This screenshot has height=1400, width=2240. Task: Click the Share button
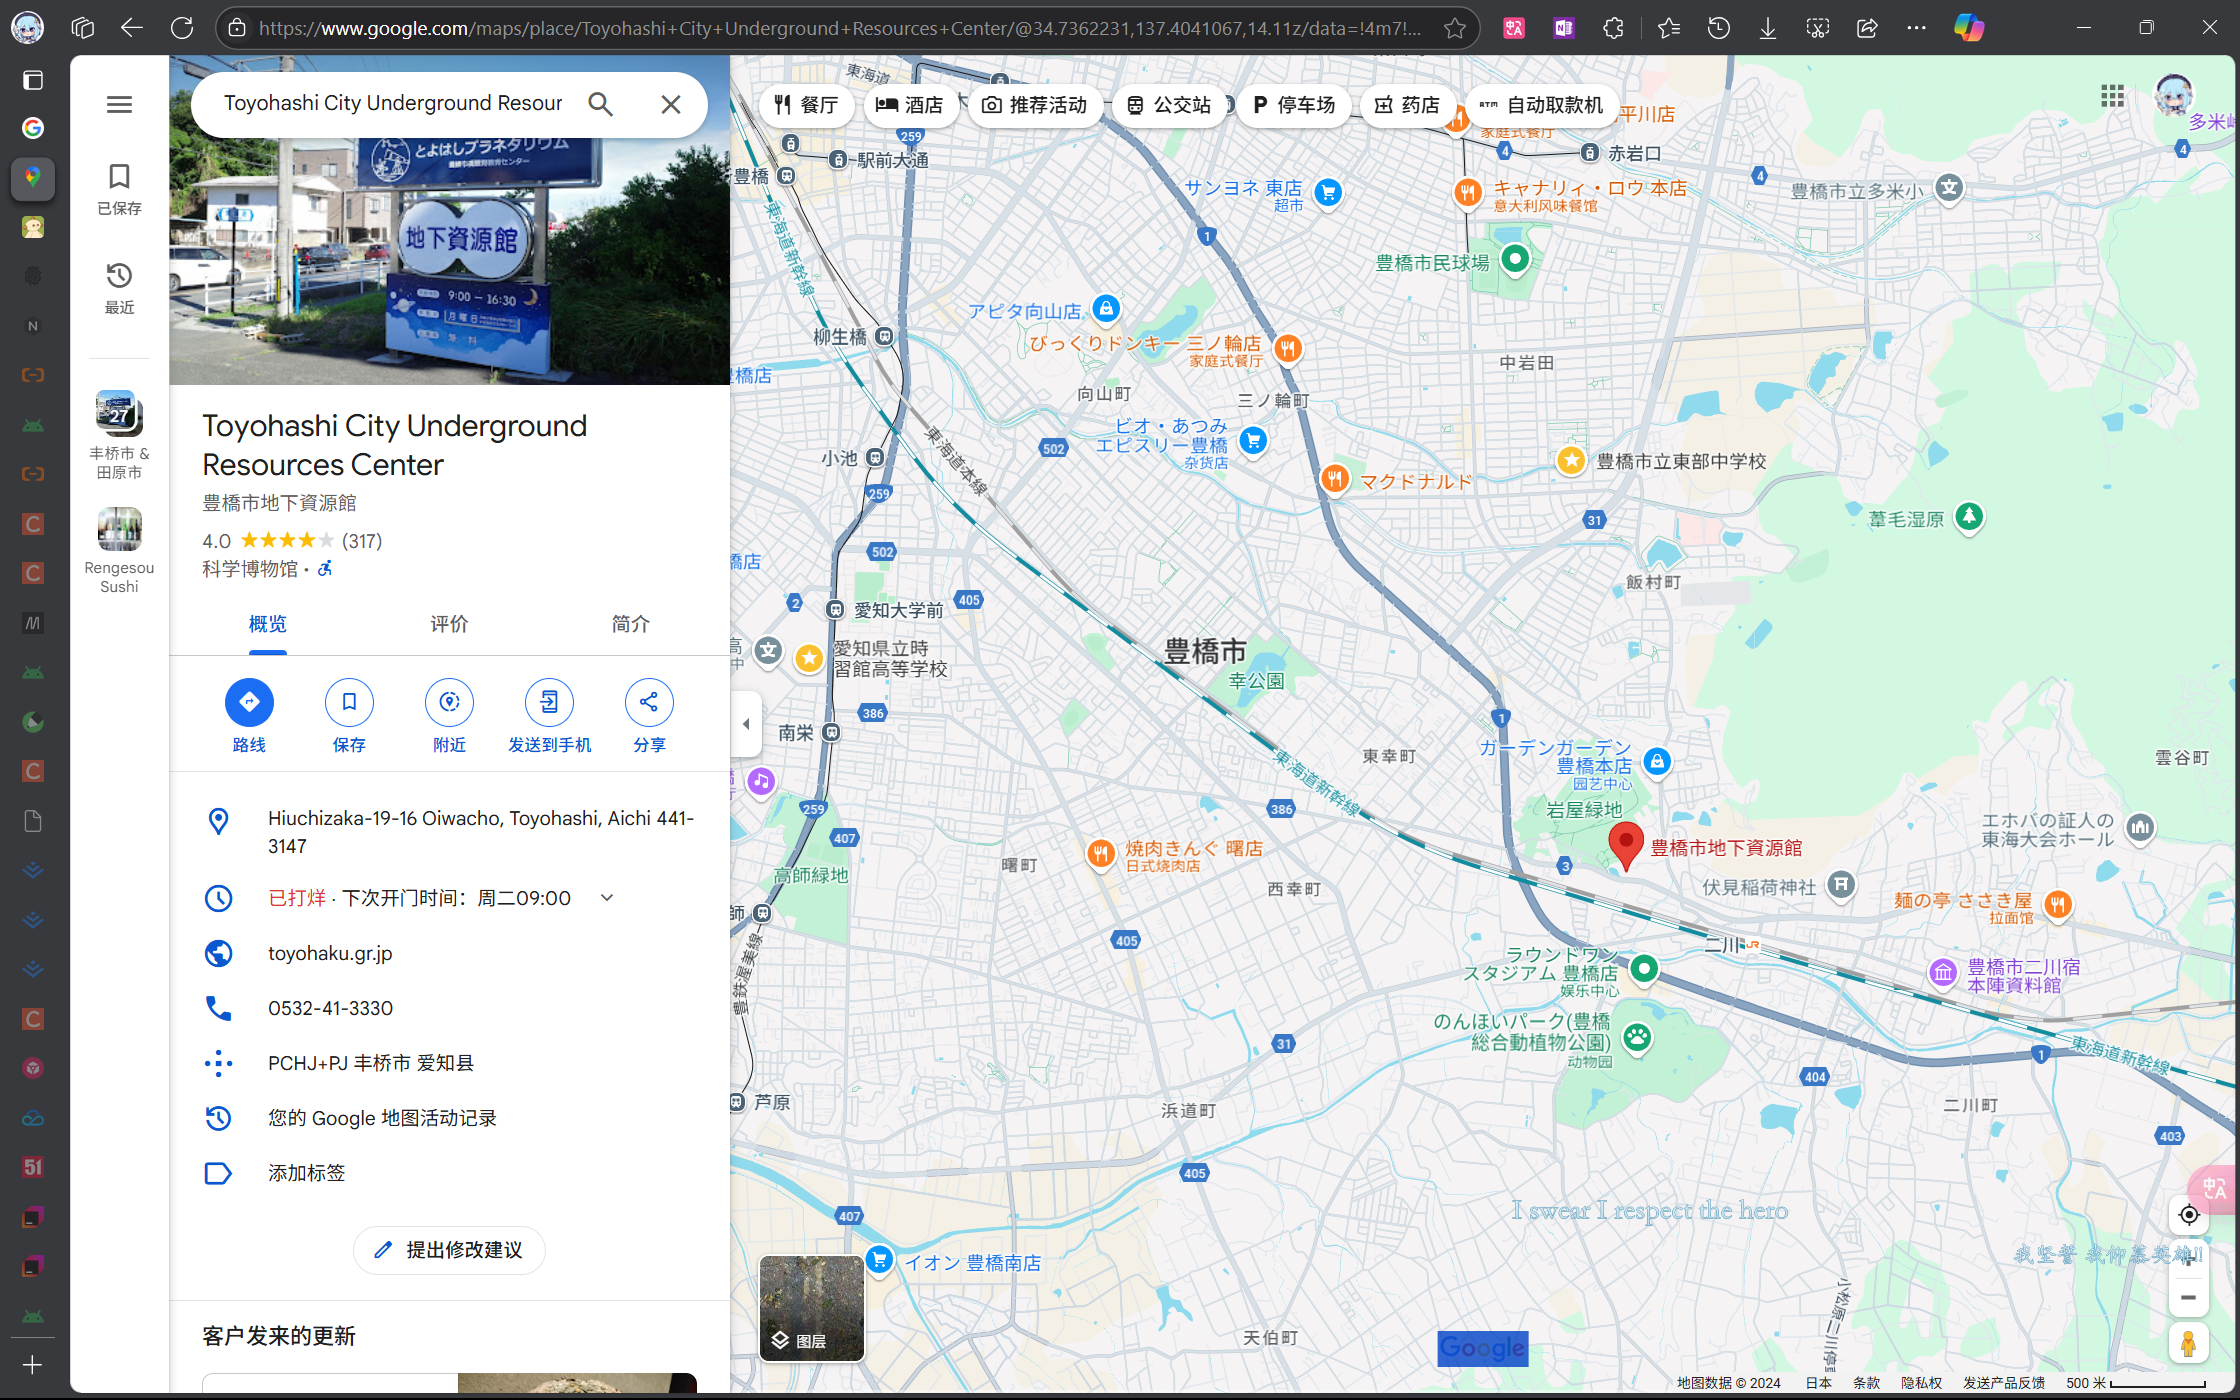point(649,715)
